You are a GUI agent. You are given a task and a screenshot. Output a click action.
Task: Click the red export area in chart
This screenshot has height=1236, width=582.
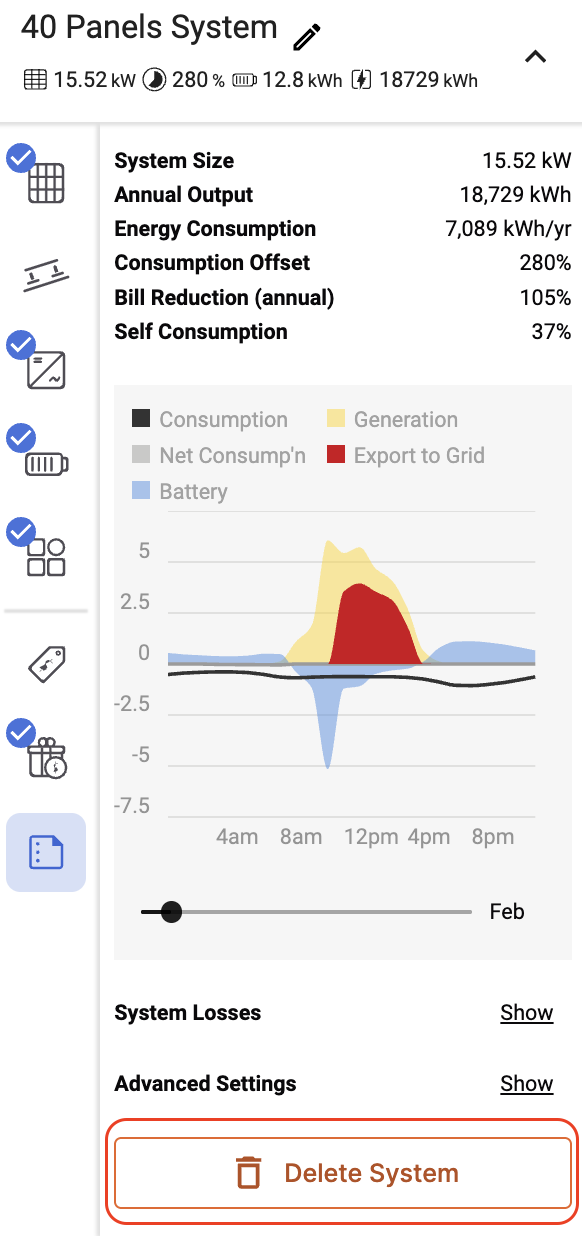click(x=370, y=630)
